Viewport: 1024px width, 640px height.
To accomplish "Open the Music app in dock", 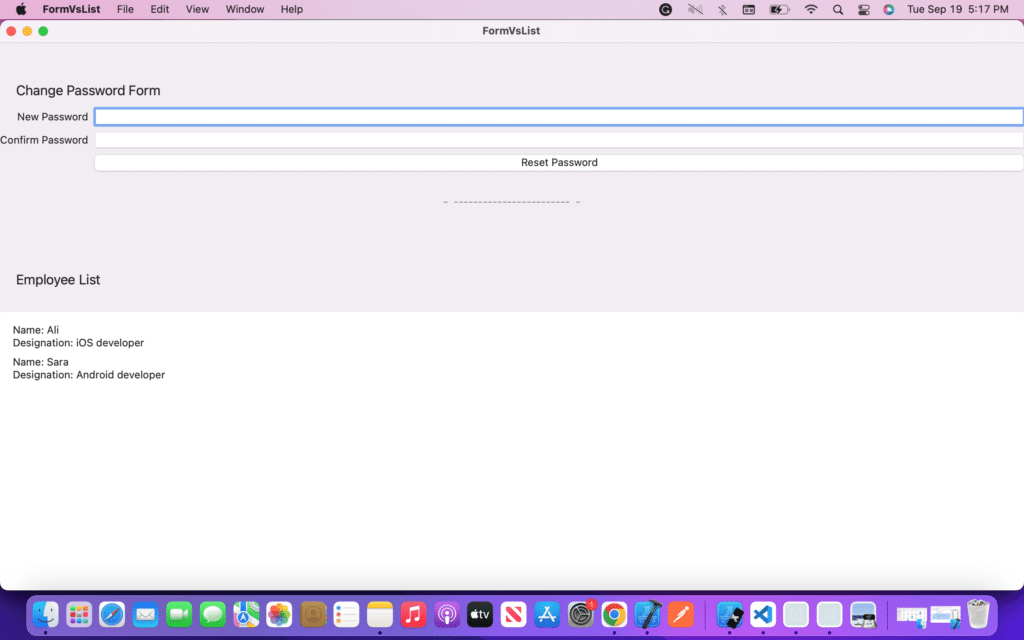I will pyautogui.click(x=413, y=614).
